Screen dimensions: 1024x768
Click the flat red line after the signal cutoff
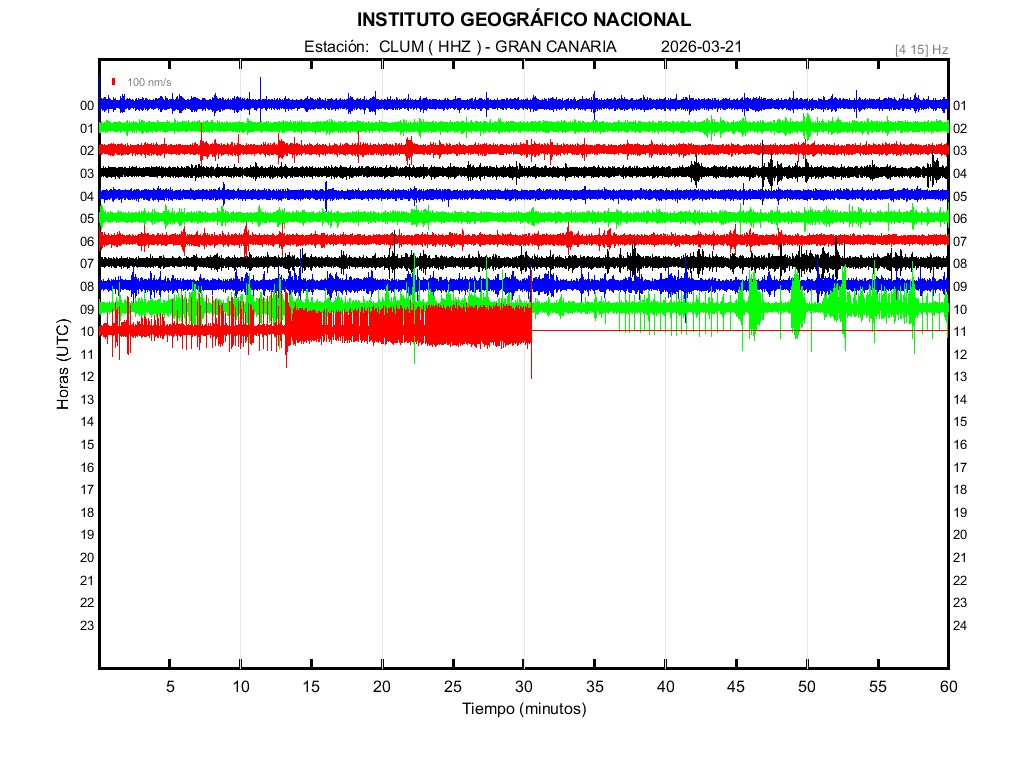coord(740,331)
